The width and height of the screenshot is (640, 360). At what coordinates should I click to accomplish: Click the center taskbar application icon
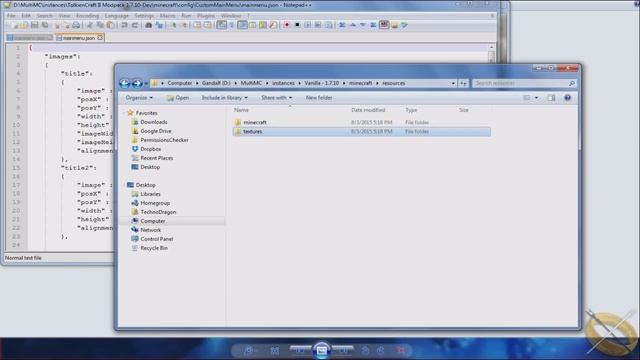pos(322,350)
